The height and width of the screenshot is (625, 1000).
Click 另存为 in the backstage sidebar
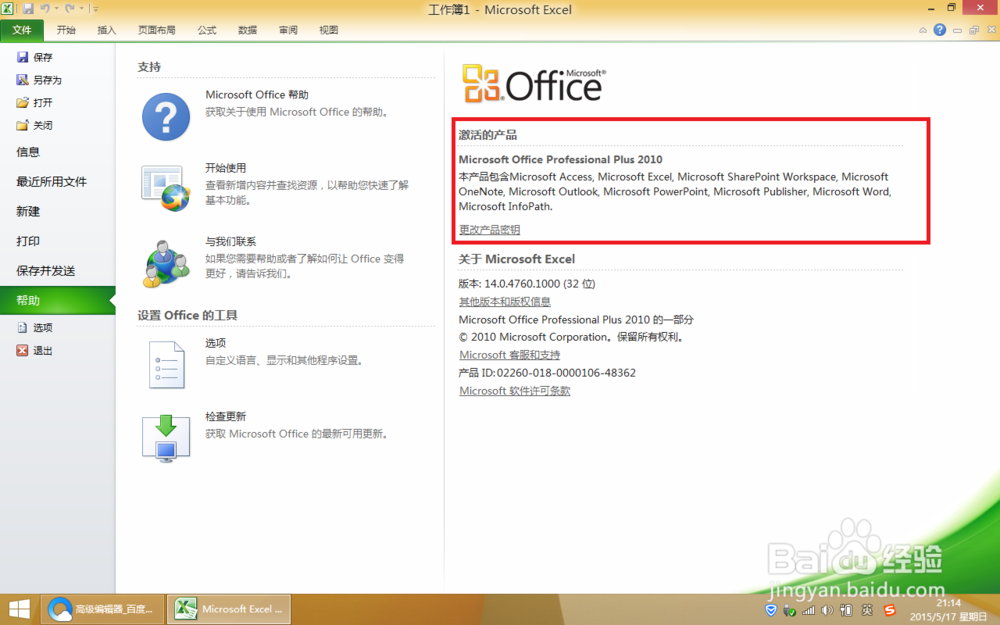point(40,80)
